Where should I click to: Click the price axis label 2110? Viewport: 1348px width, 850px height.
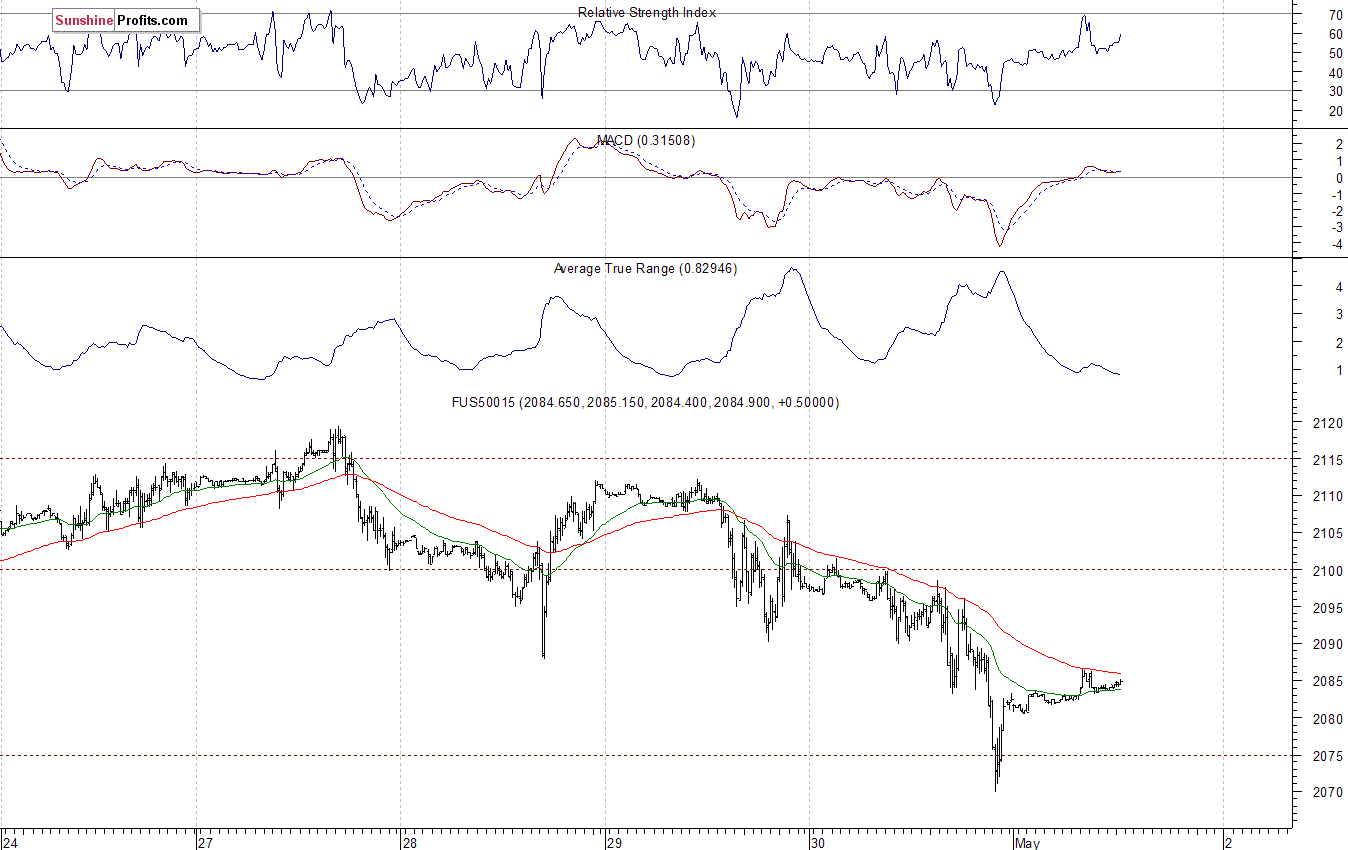click(x=1327, y=497)
